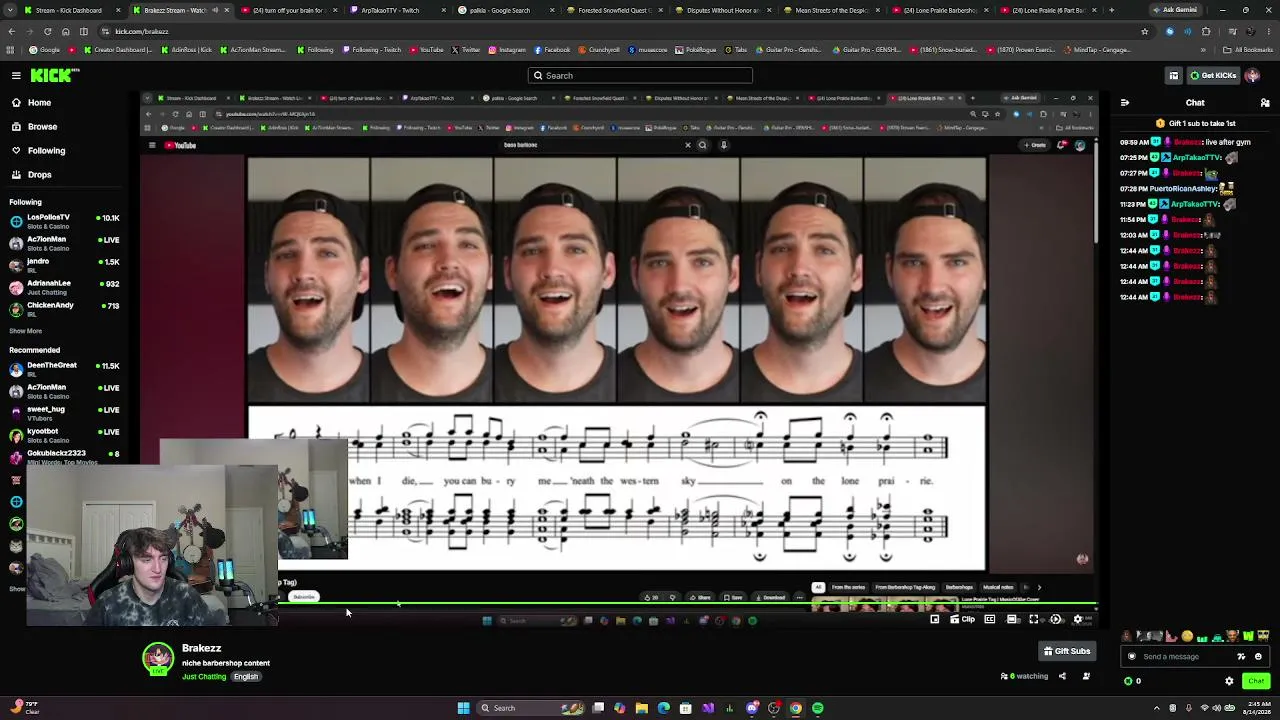Click the Brakezz channel avatar
Screen dimensions: 1280x720
157,659
